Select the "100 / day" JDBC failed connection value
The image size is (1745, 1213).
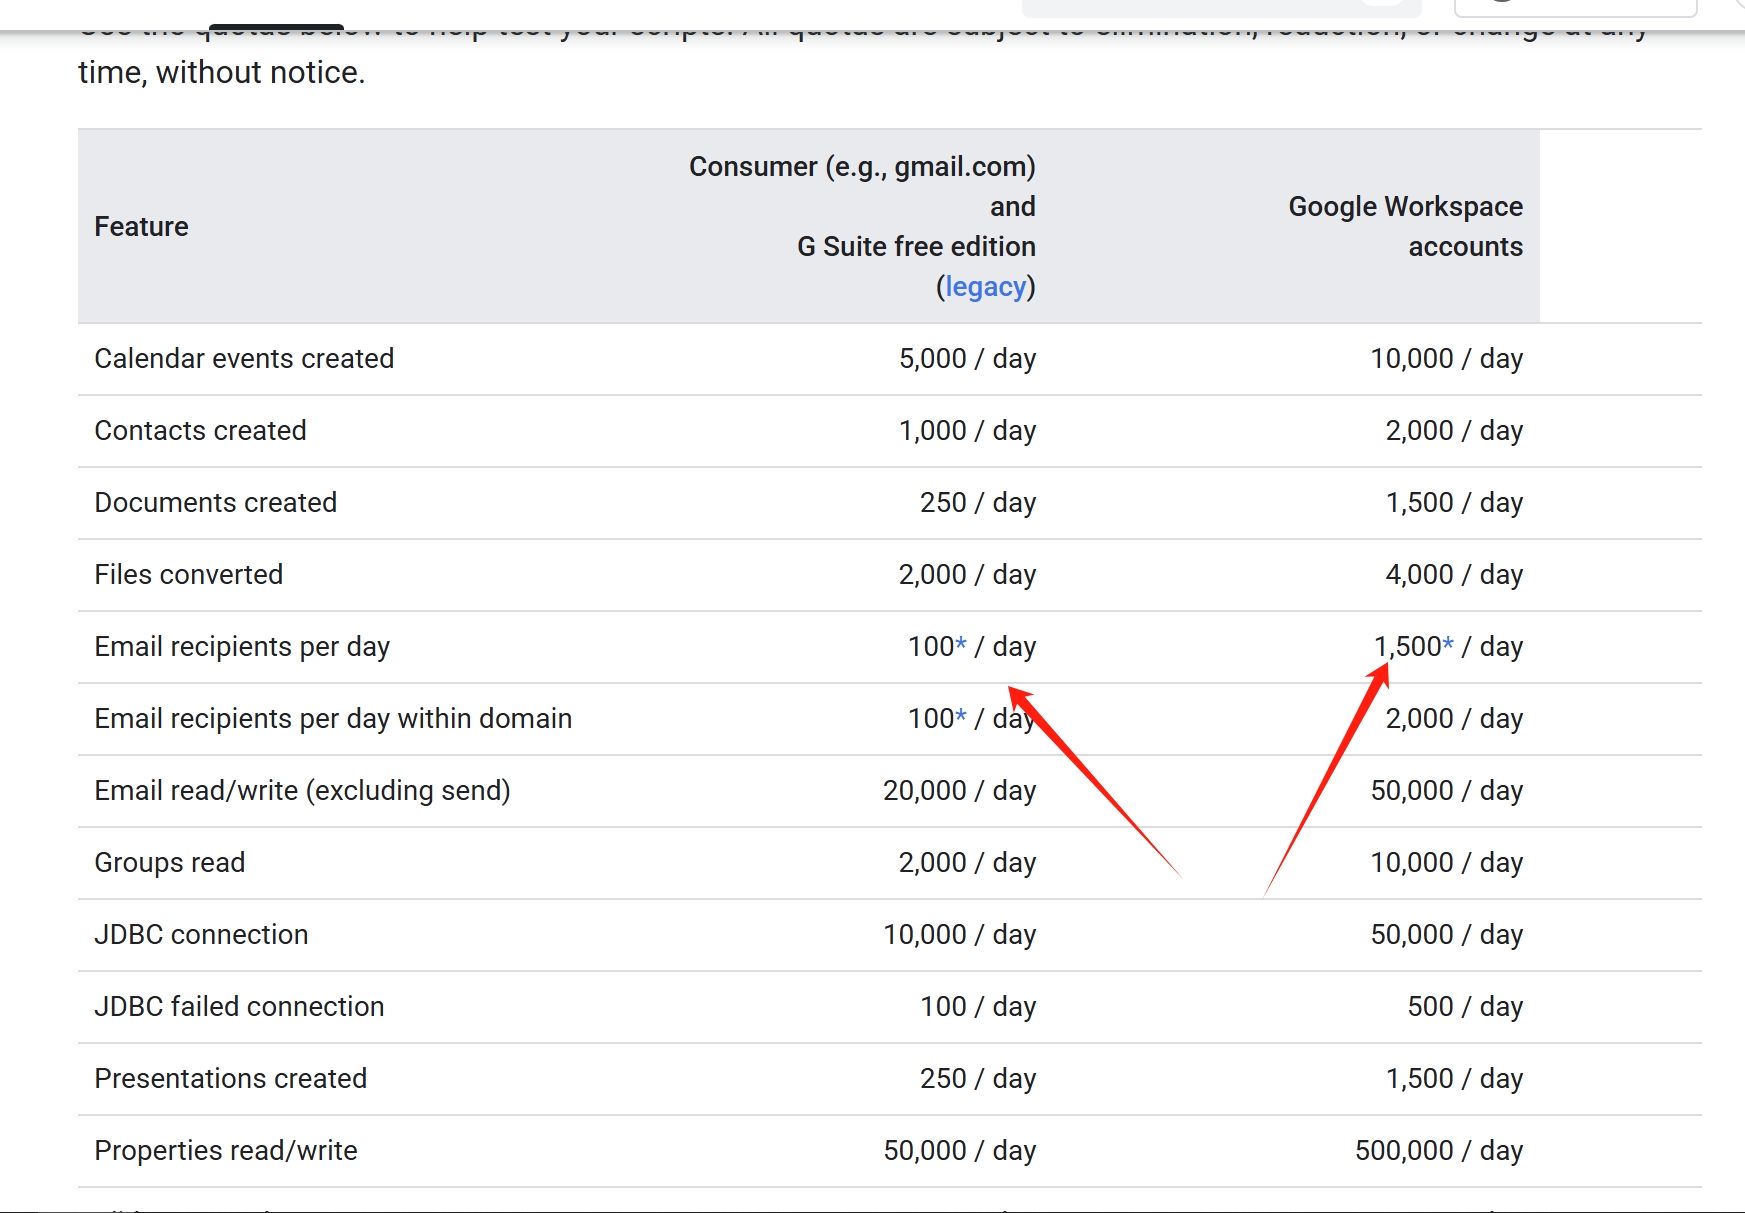click(x=978, y=1007)
